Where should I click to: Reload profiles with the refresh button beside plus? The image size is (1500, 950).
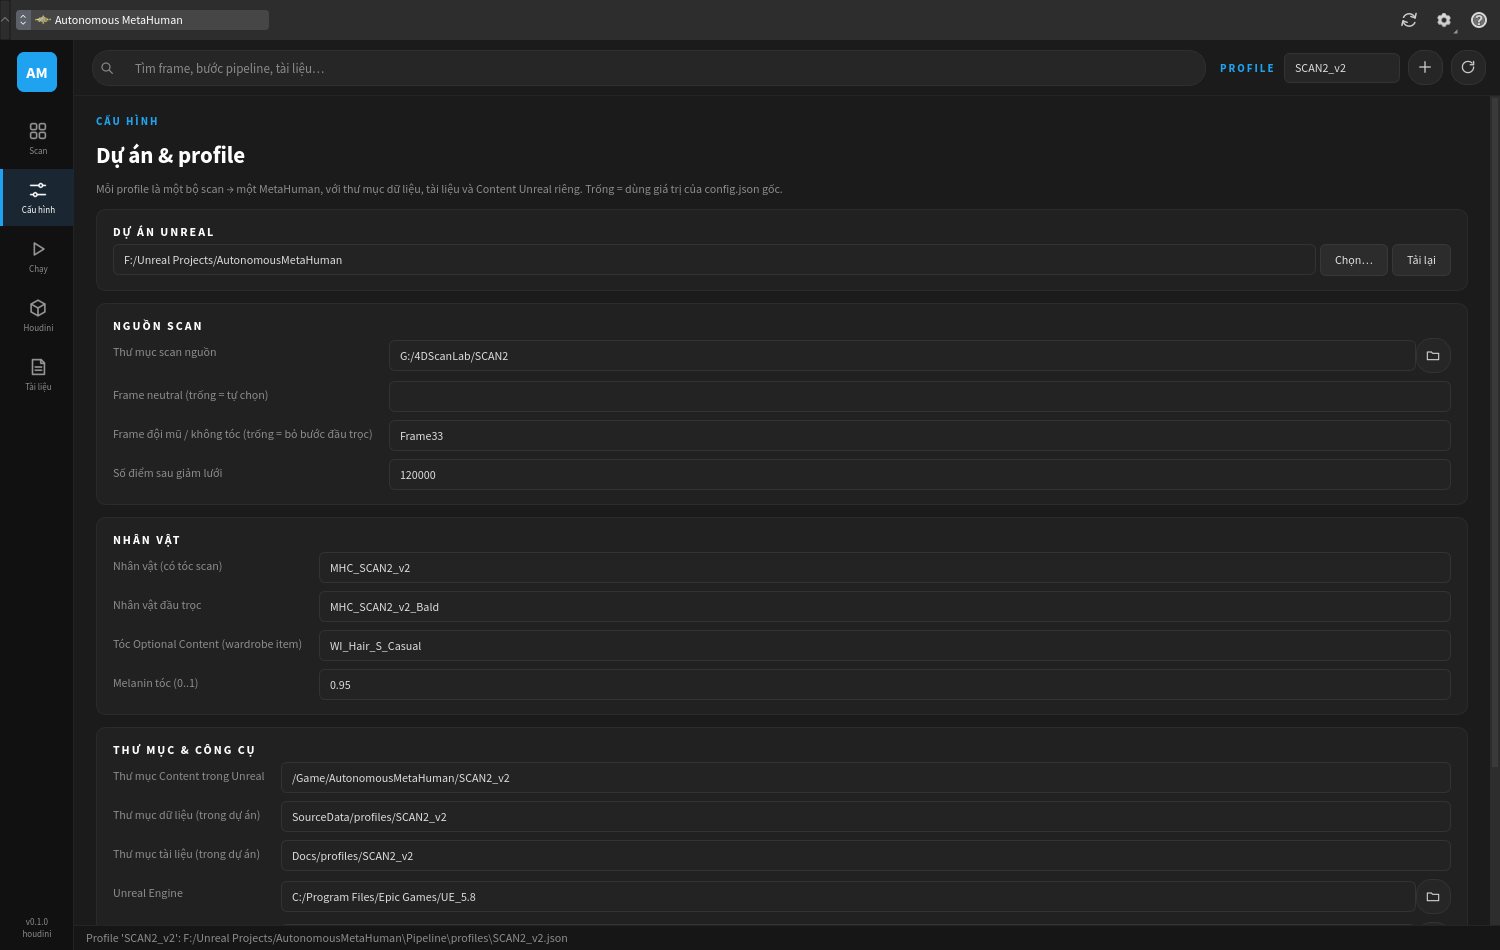tap(1468, 67)
